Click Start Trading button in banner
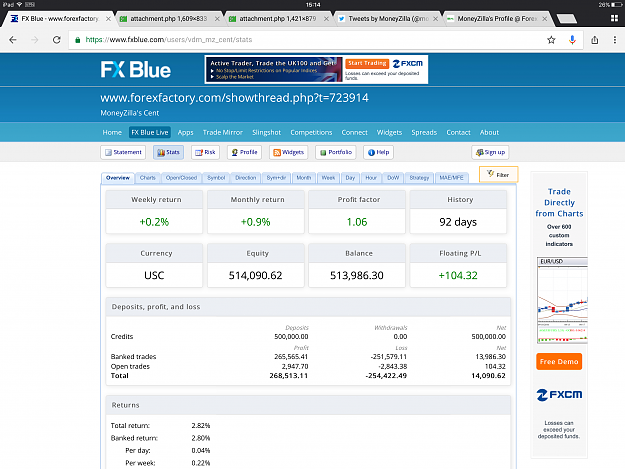The width and height of the screenshot is (625, 469). (x=367, y=63)
